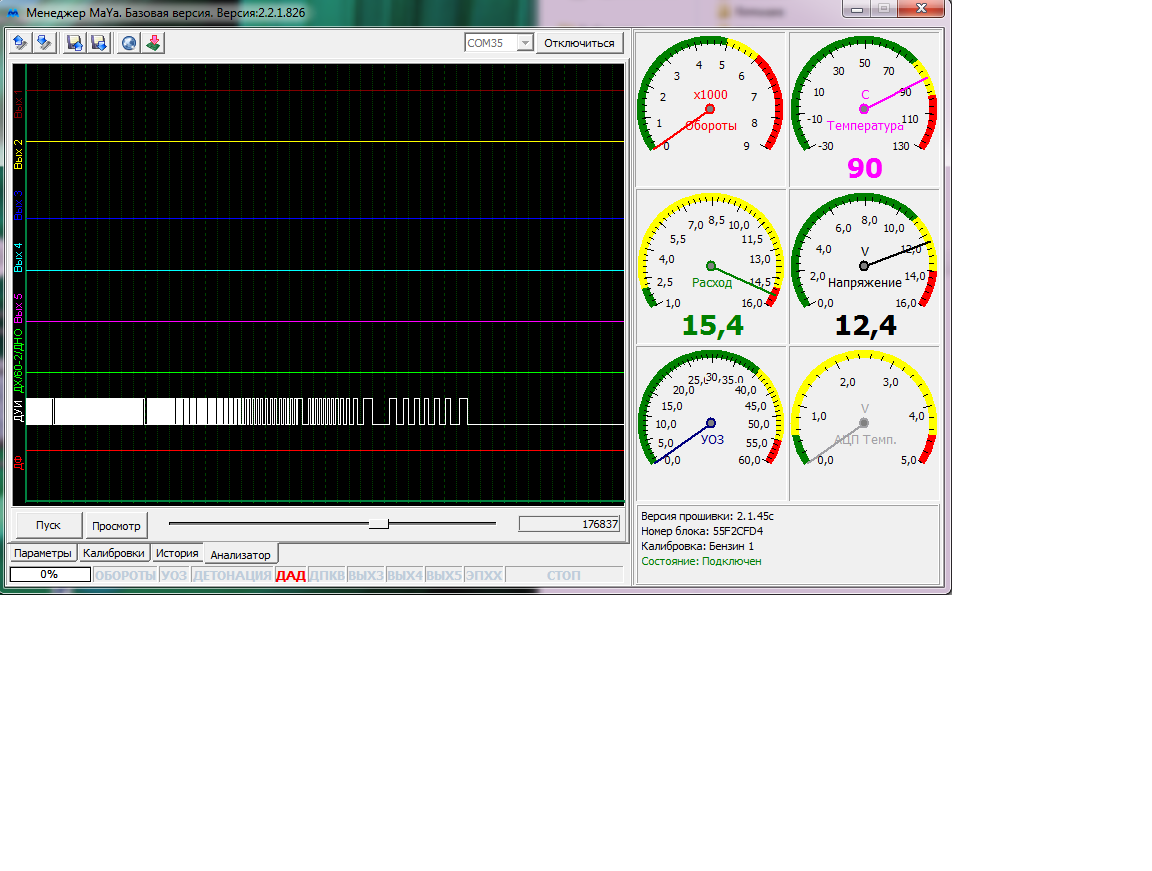This screenshot has width=1152, height=871.
Task: Click the 176837 counter field
Action: tap(569, 524)
